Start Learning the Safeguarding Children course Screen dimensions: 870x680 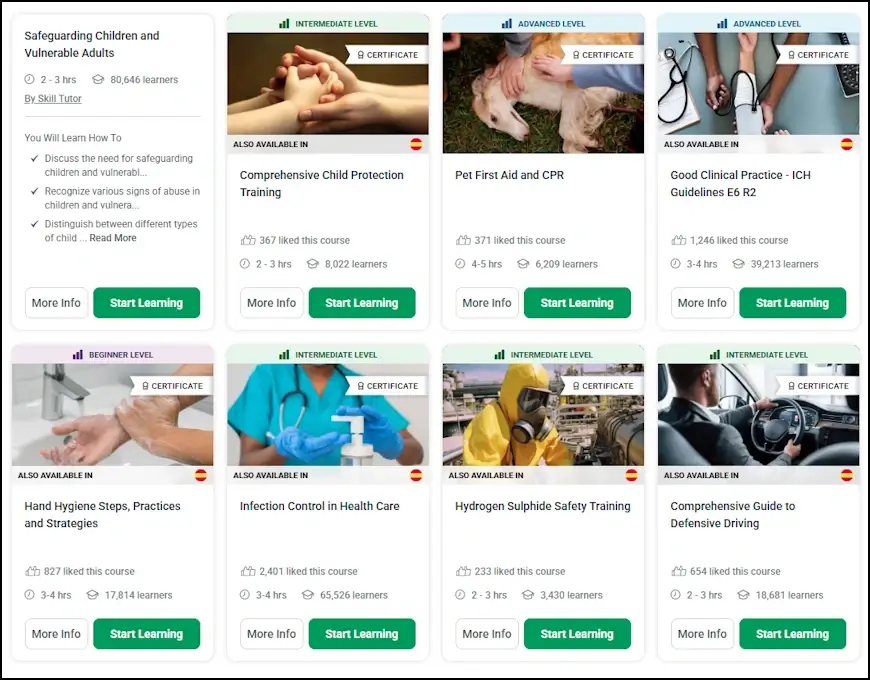click(146, 303)
